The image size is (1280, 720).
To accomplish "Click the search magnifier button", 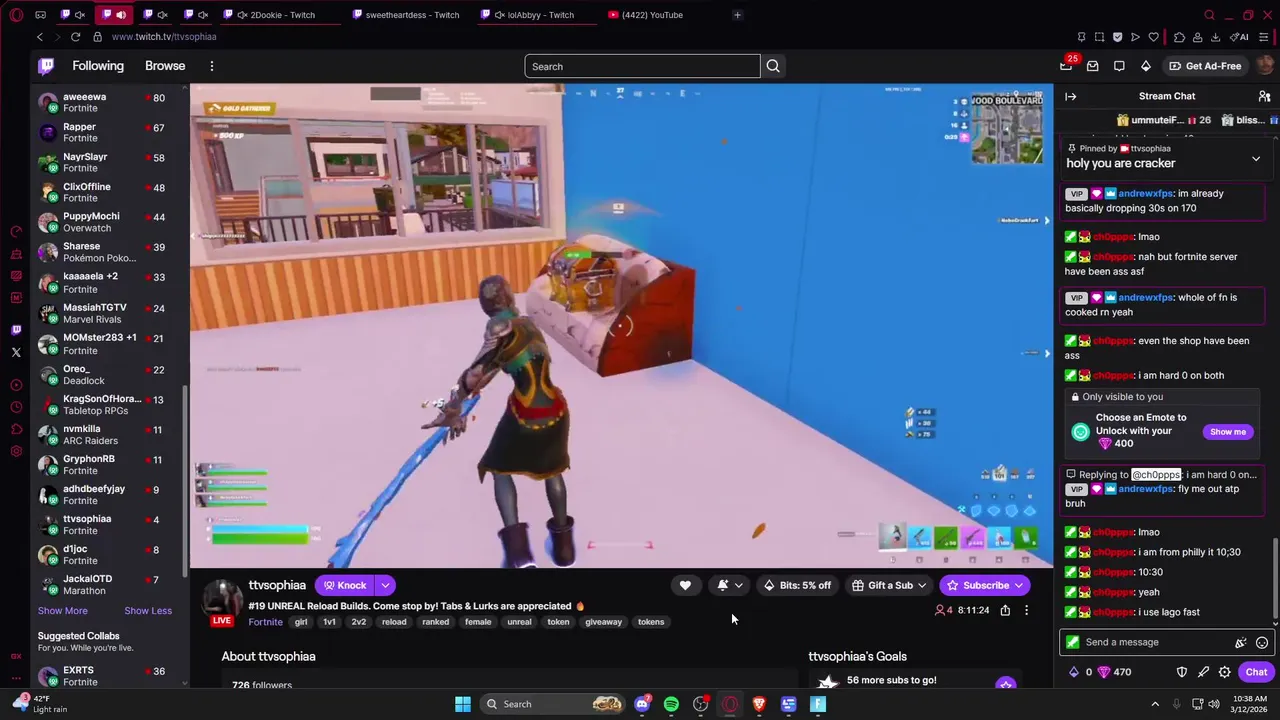I will click(x=773, y=66).
